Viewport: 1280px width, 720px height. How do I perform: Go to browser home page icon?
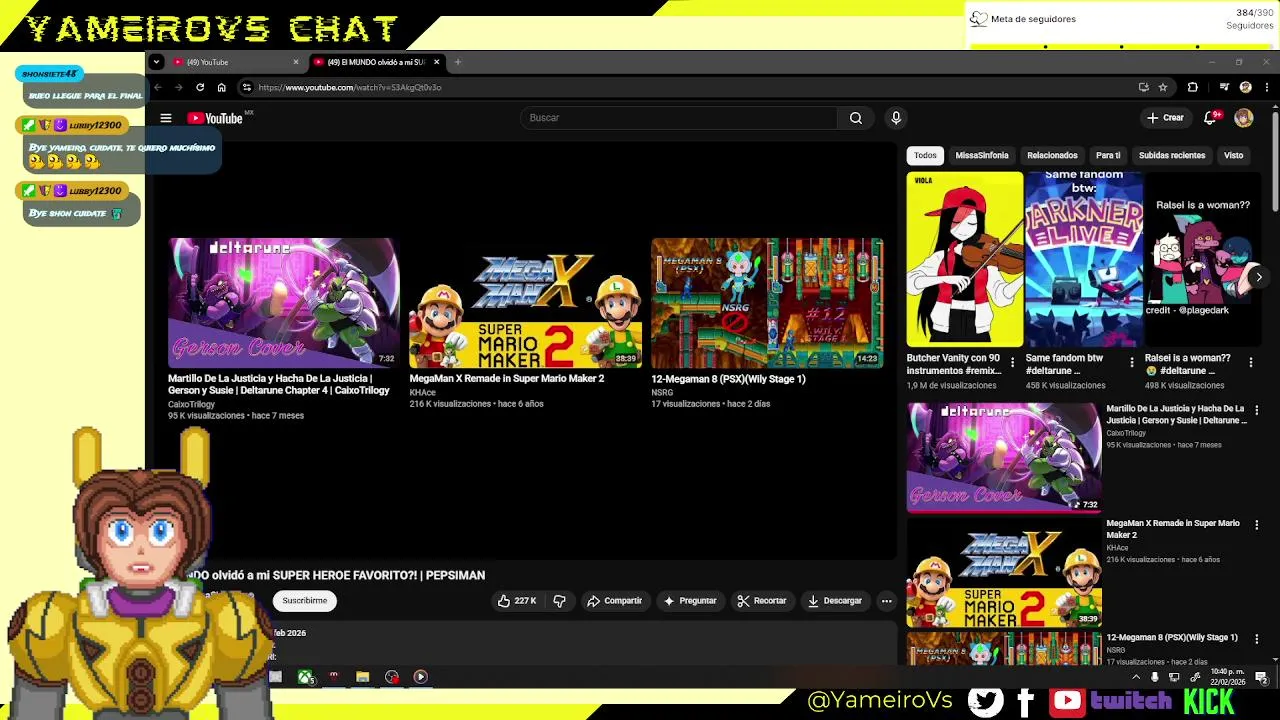(x=221, y=87)
